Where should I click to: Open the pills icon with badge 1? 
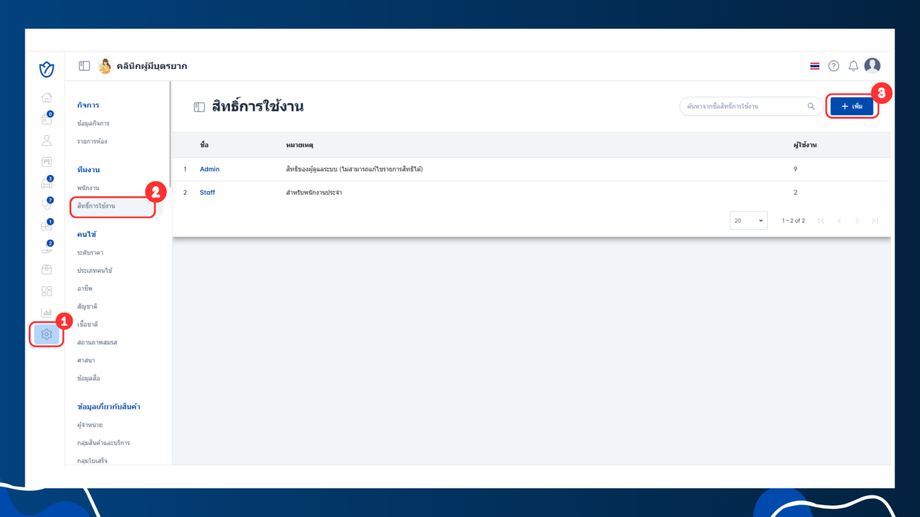(46, 226)
